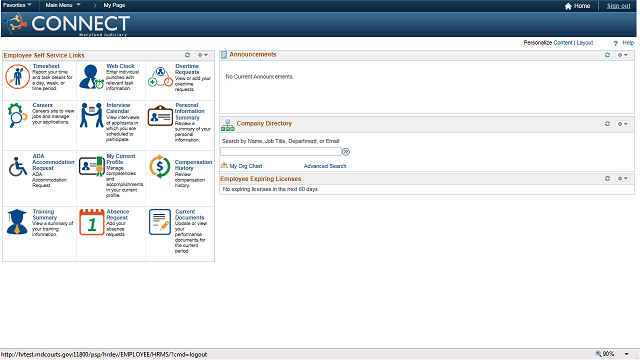Screen dimensions: 640x360
Task: Click the Careers magnifier icon
Action: [17, 115]
